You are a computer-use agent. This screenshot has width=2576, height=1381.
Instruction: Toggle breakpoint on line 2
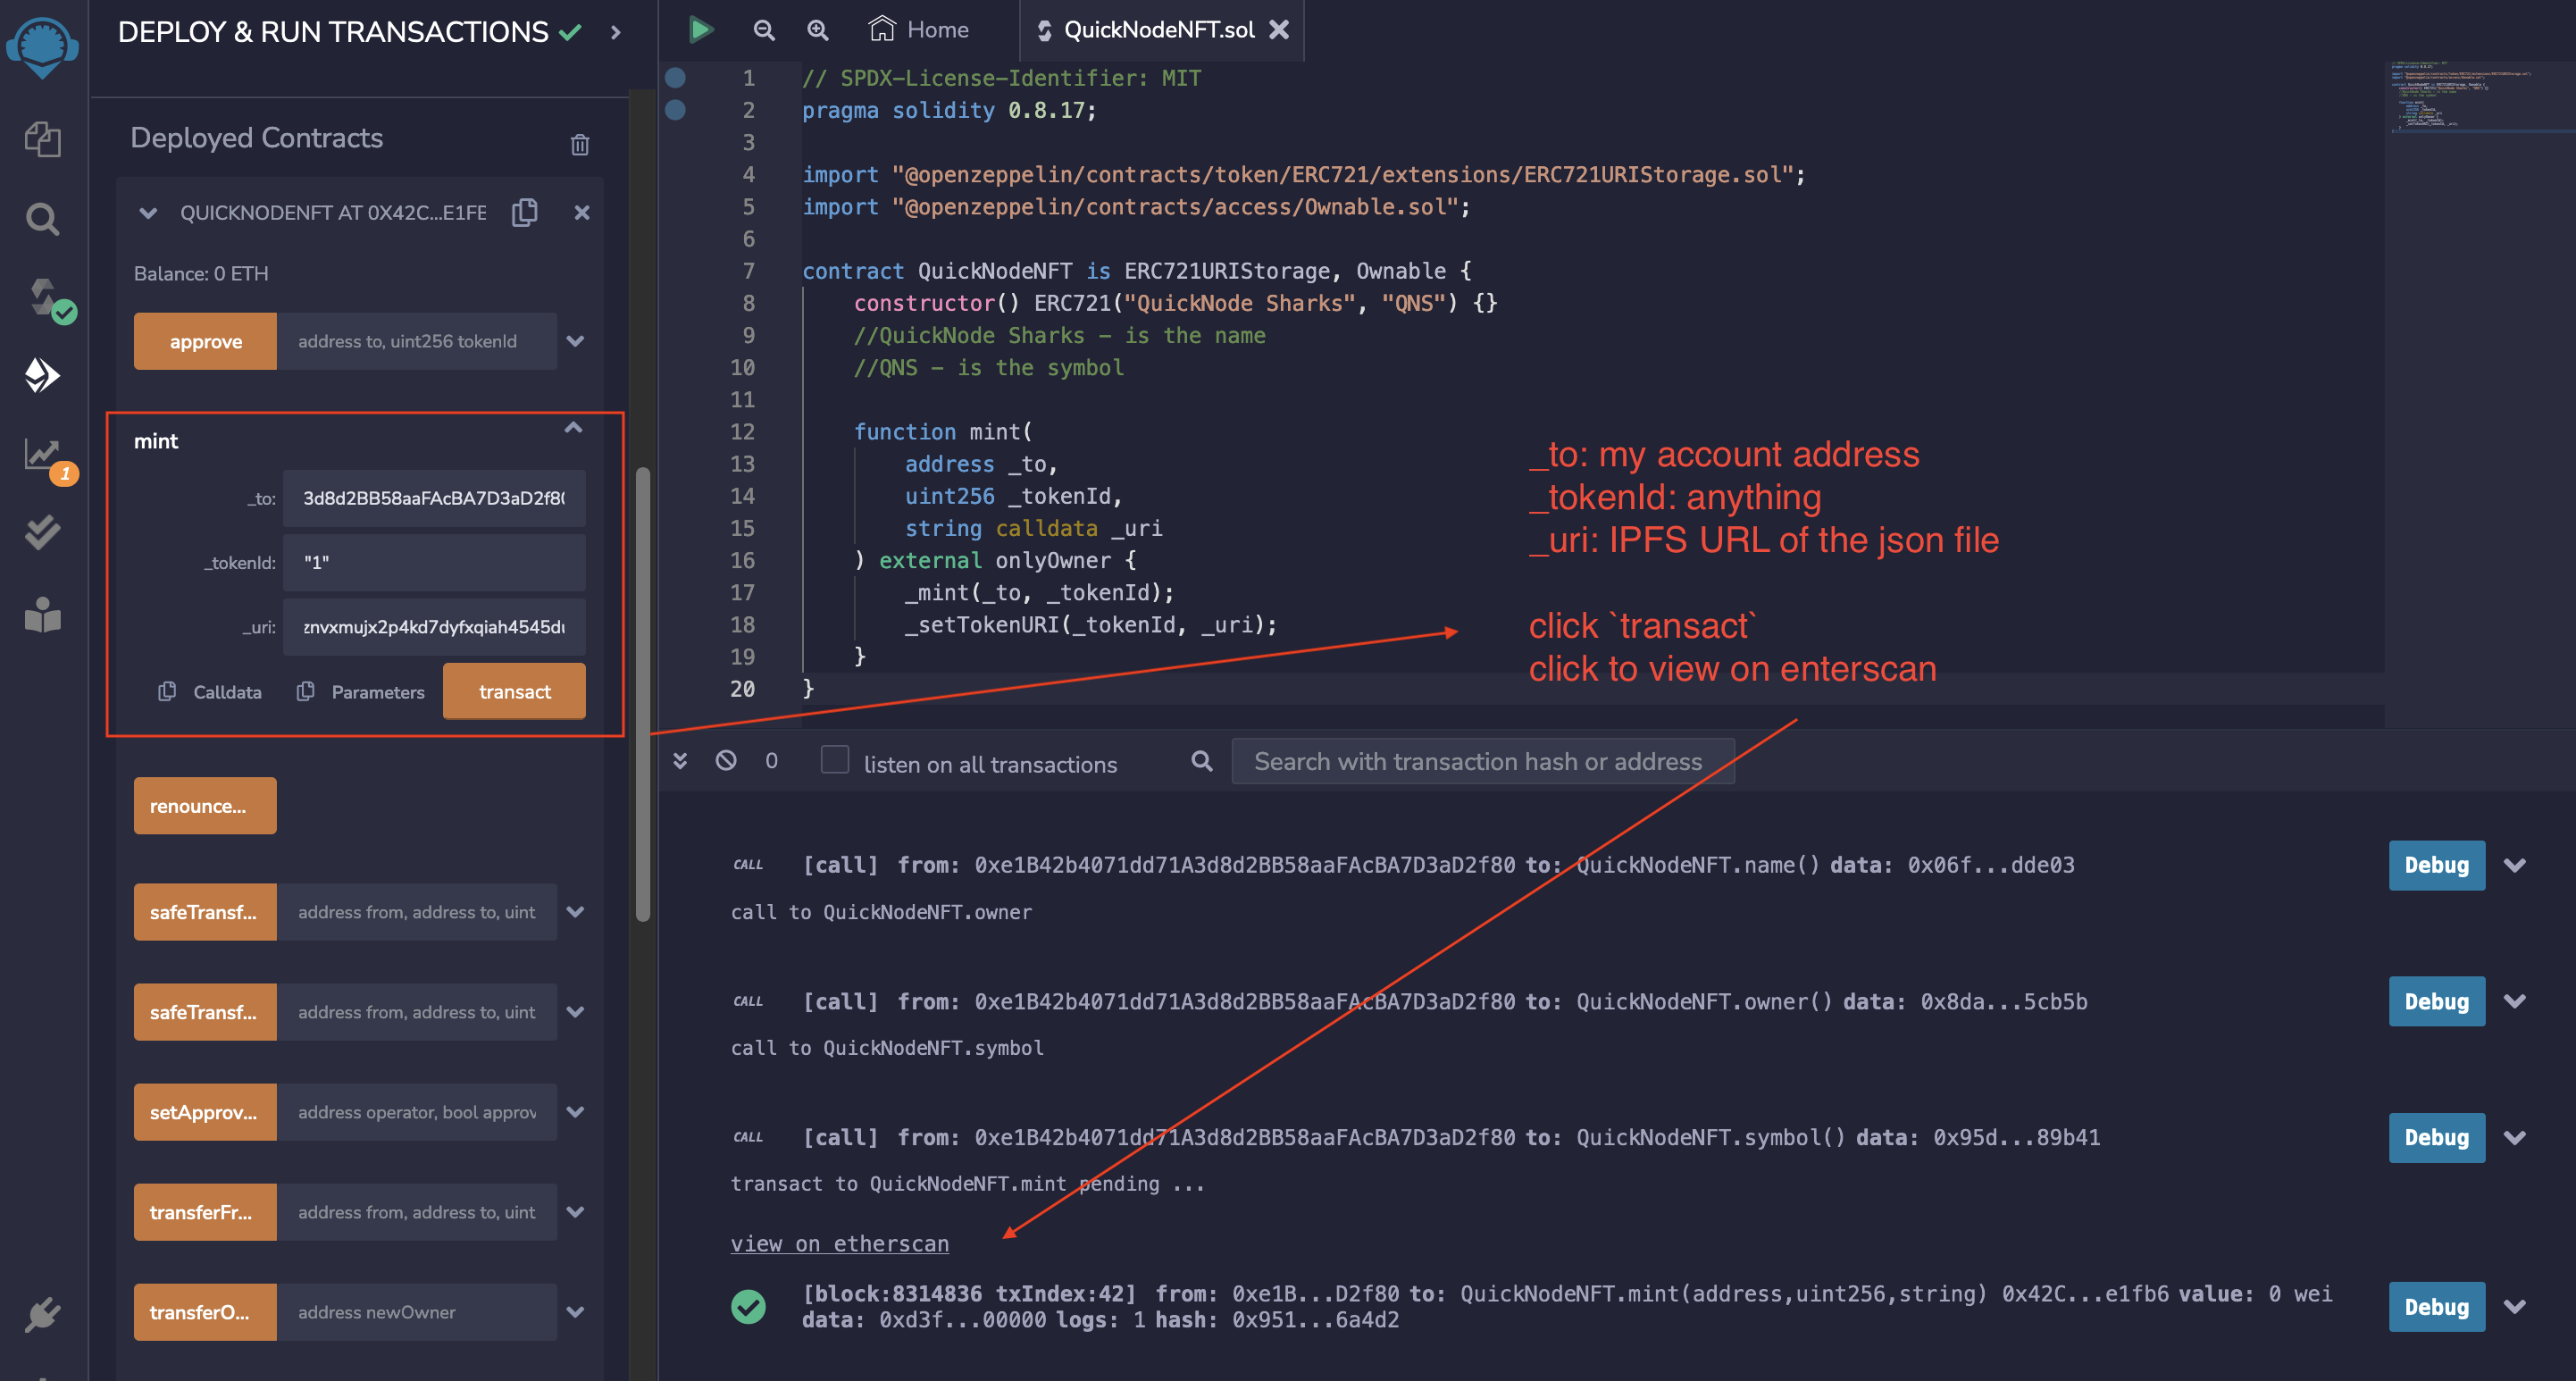[675, 109]
